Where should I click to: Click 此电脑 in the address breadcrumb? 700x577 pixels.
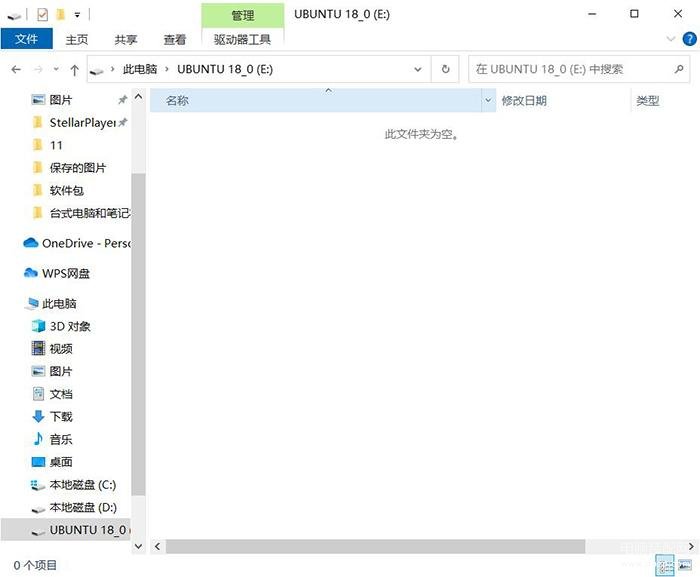point(139,70)
